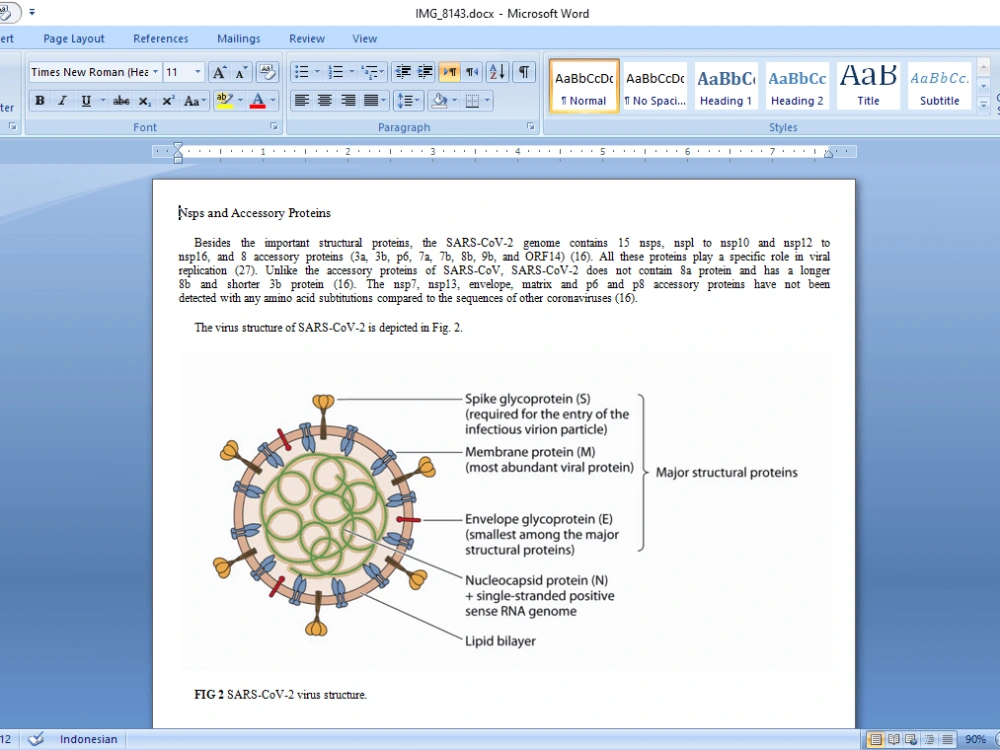Clear formatting with the eraser icon

coord(267,72)
